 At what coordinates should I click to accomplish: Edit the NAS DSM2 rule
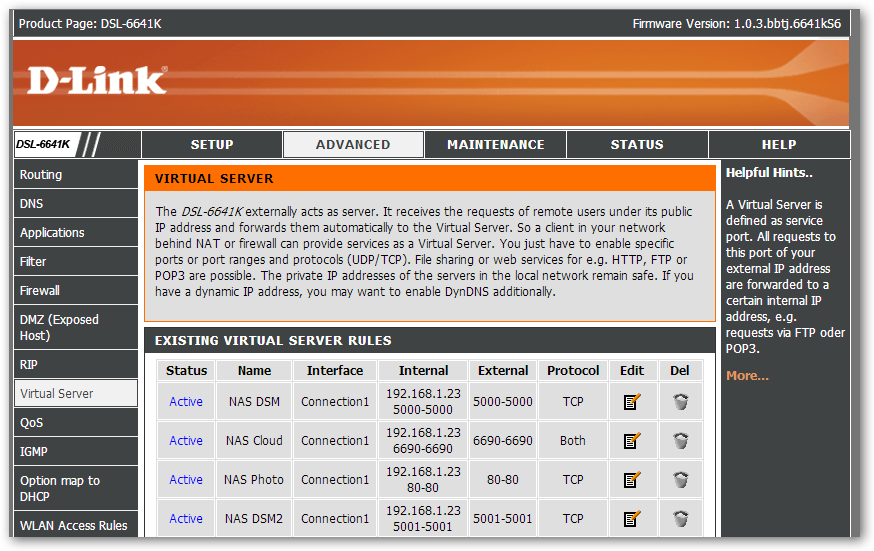632,519
